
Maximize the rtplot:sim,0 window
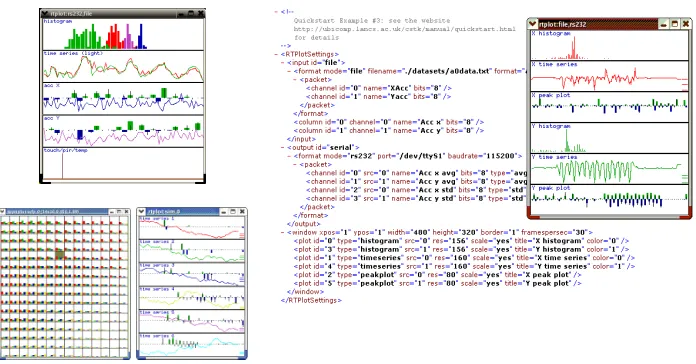click(x=233, y=212)
